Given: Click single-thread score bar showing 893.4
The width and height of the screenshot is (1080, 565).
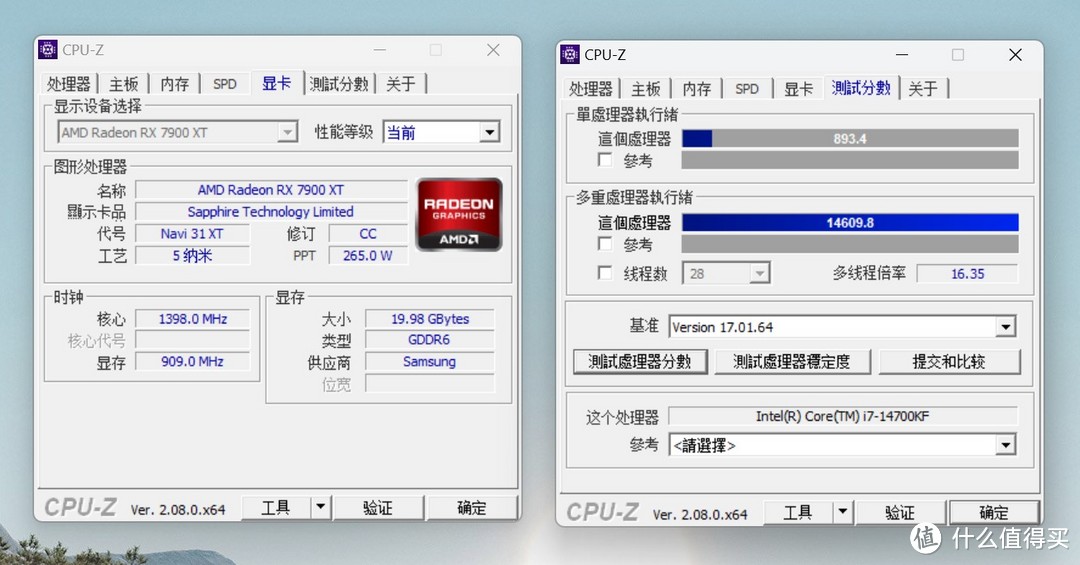Looking at the screenshot, I should [850, 138].
